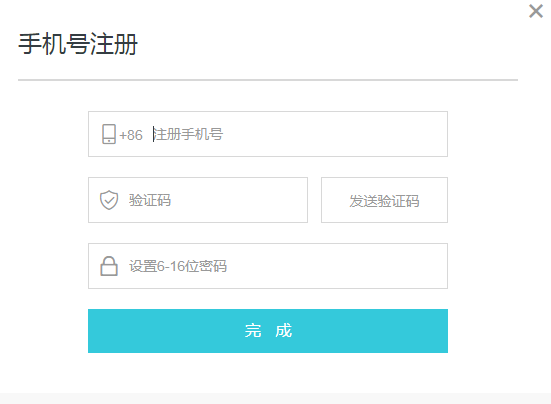Screen dimensions: 551x404
Task: Click empty area right of password placeholder
Action: click(337, 266)
